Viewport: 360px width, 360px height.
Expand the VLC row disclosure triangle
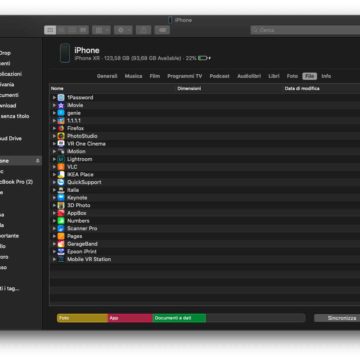(54, 167)
